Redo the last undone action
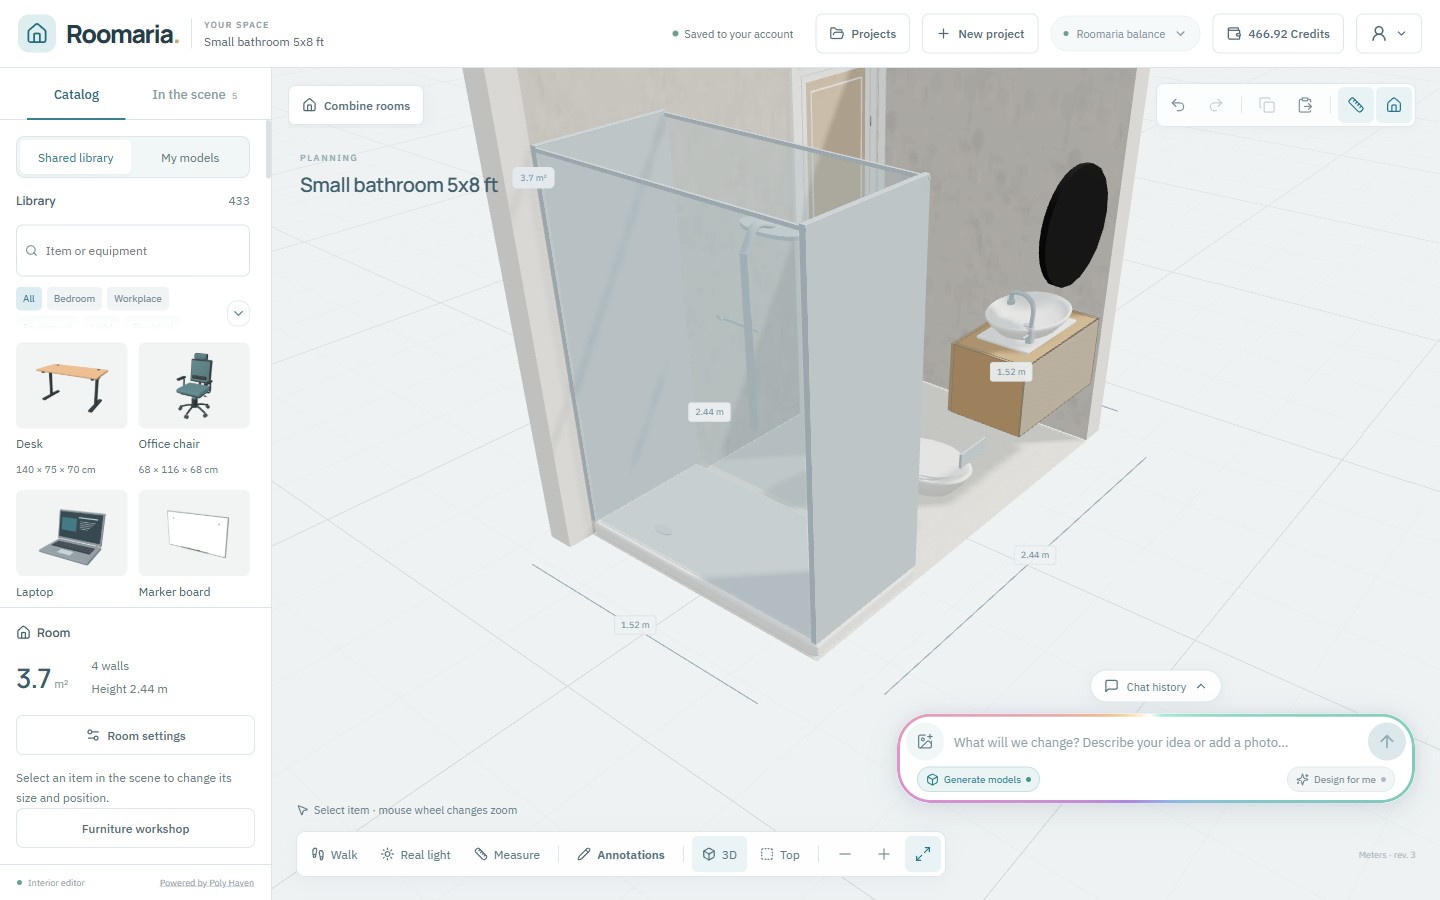Viewport: 1440px width, 900px height. pyautogui.click(x=1216, y=105)
